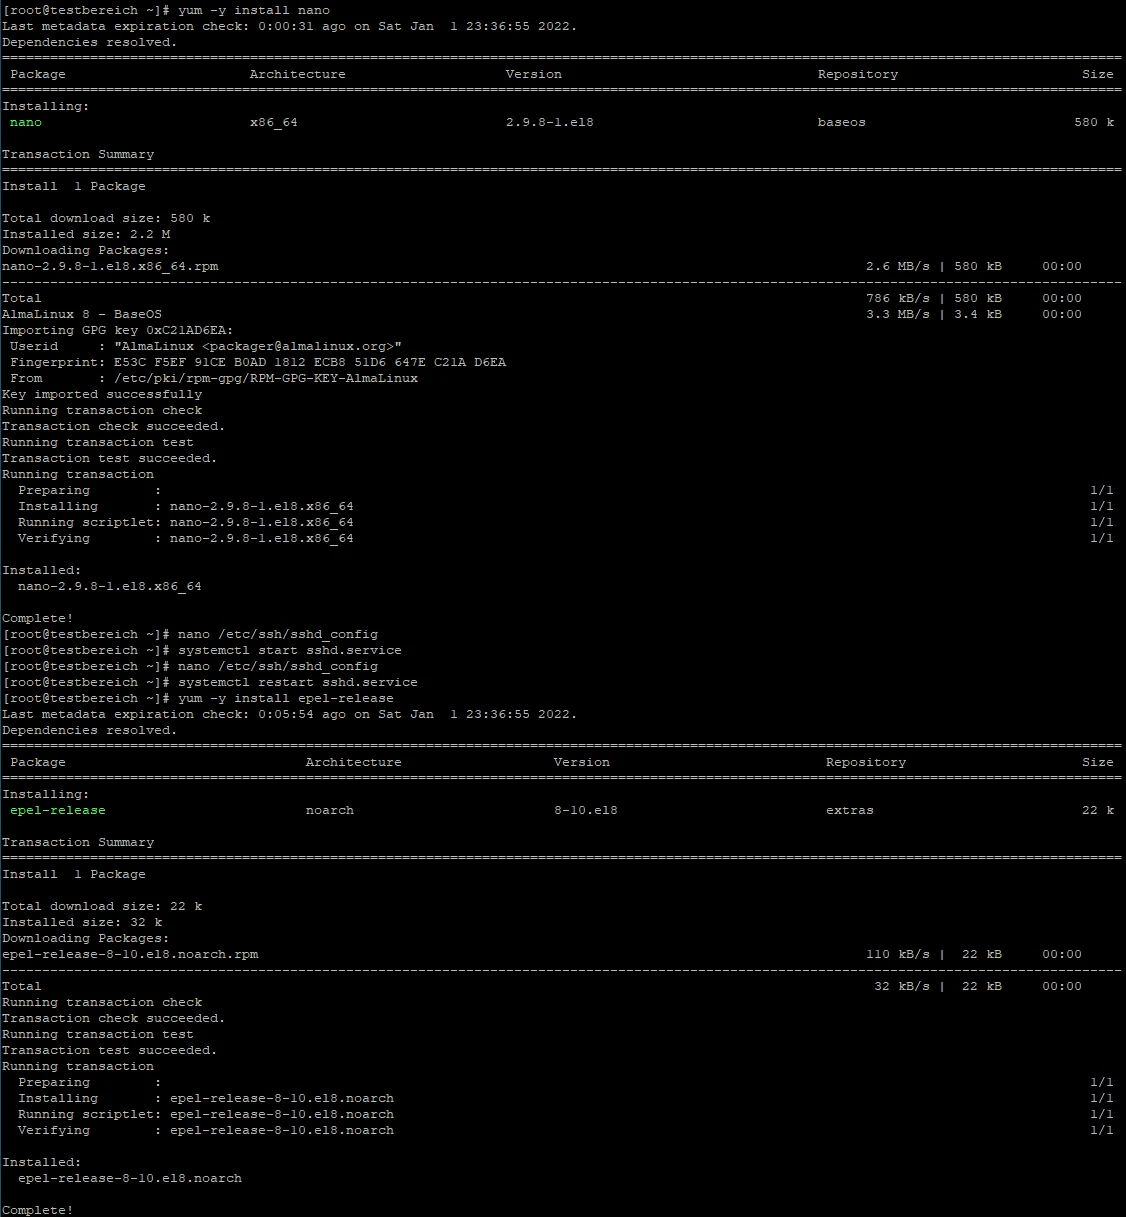Click the green nano package name
This screenshot has width=1126, height=1217.
(26, 122)
